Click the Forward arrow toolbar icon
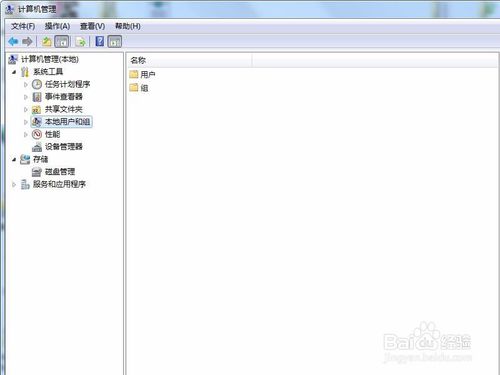The height and width of the screenshot is (375, 500). click(27, 42)
